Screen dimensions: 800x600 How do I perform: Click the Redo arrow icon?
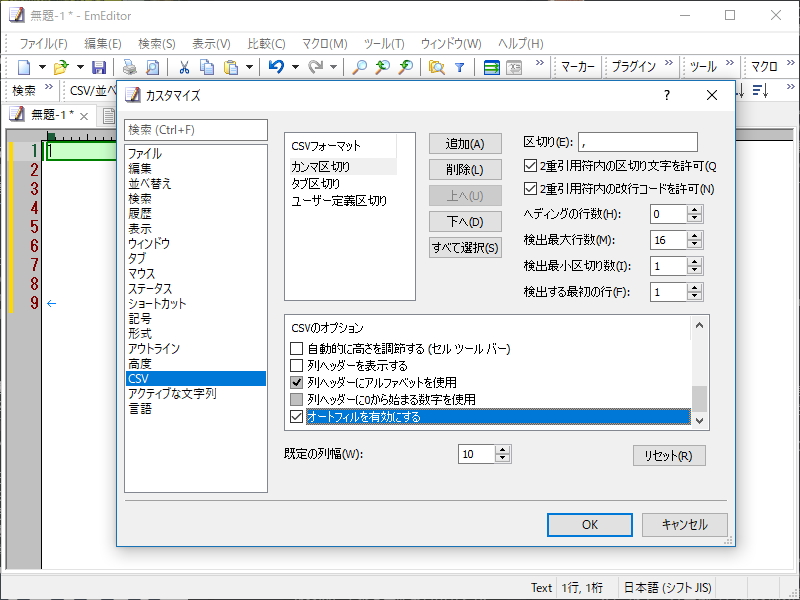click(x=316, y=67)
